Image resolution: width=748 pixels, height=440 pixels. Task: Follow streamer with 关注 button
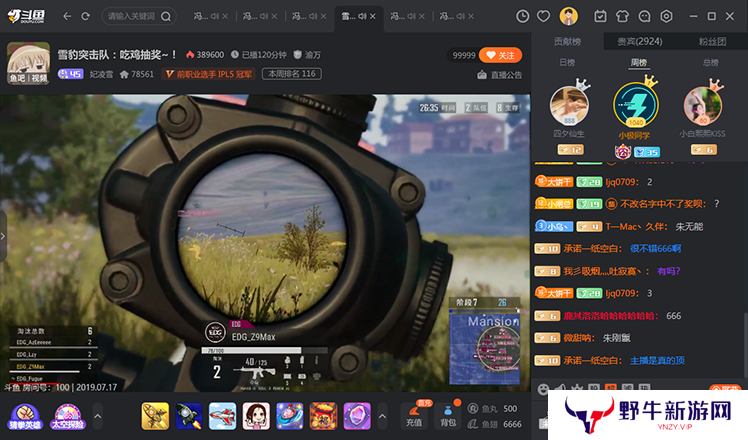point(500,55)
